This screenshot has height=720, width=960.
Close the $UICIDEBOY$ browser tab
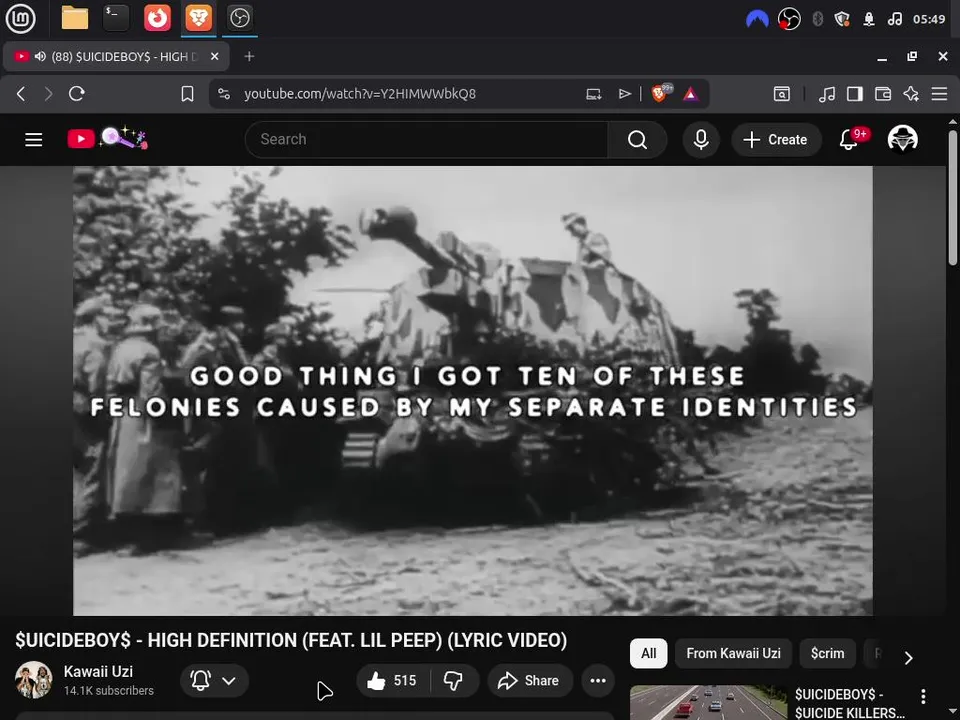pyautogui.click(x=214, y=56)
